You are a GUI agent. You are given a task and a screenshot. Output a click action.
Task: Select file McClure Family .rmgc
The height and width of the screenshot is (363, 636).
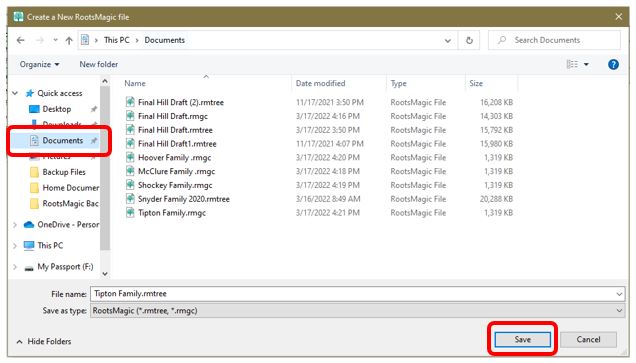click(x=176, y=172)
